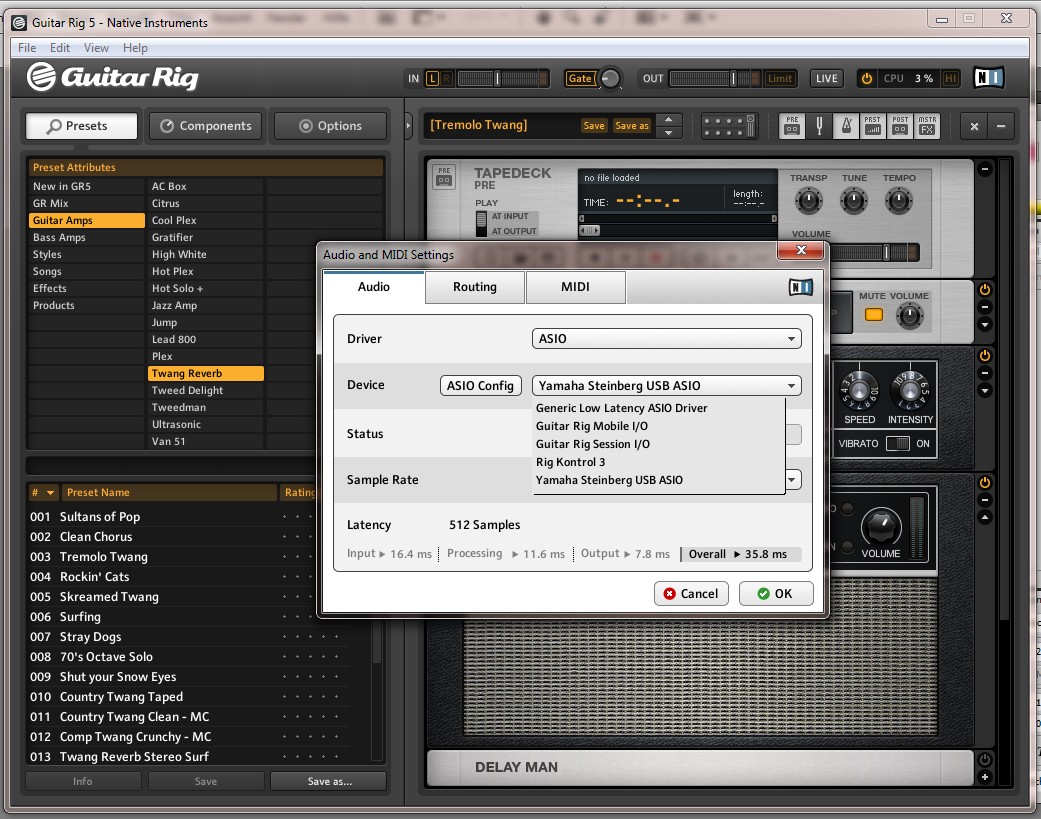This screenshot has height=819, width=1041.
Task: Close the Device combo box showing Yamaha Steinberg
Action: point(667,386)
